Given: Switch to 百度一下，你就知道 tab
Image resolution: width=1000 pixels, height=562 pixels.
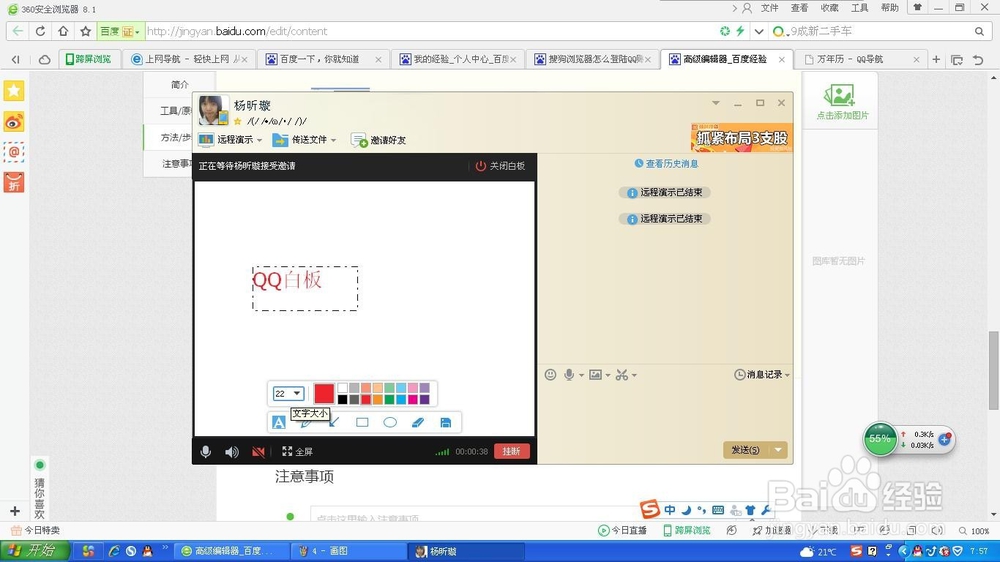Looking at the screenshot, I should tap(323, 59).
